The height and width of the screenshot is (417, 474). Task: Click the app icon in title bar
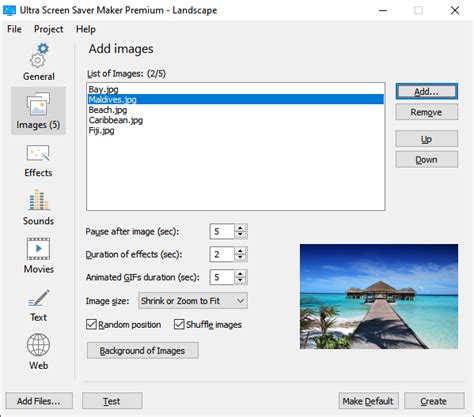click(9, 10)
